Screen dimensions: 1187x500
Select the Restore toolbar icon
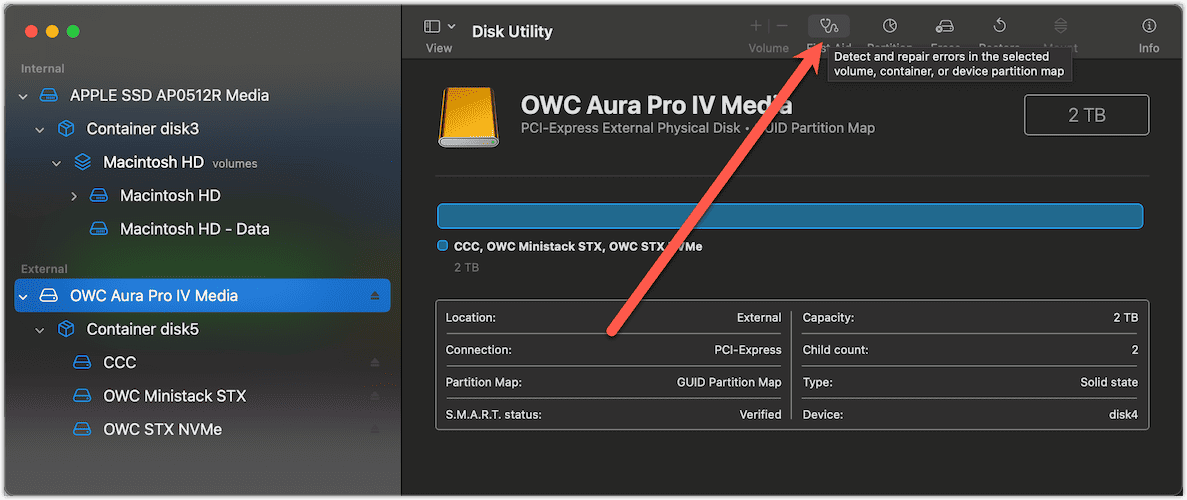tap(999, 26)
